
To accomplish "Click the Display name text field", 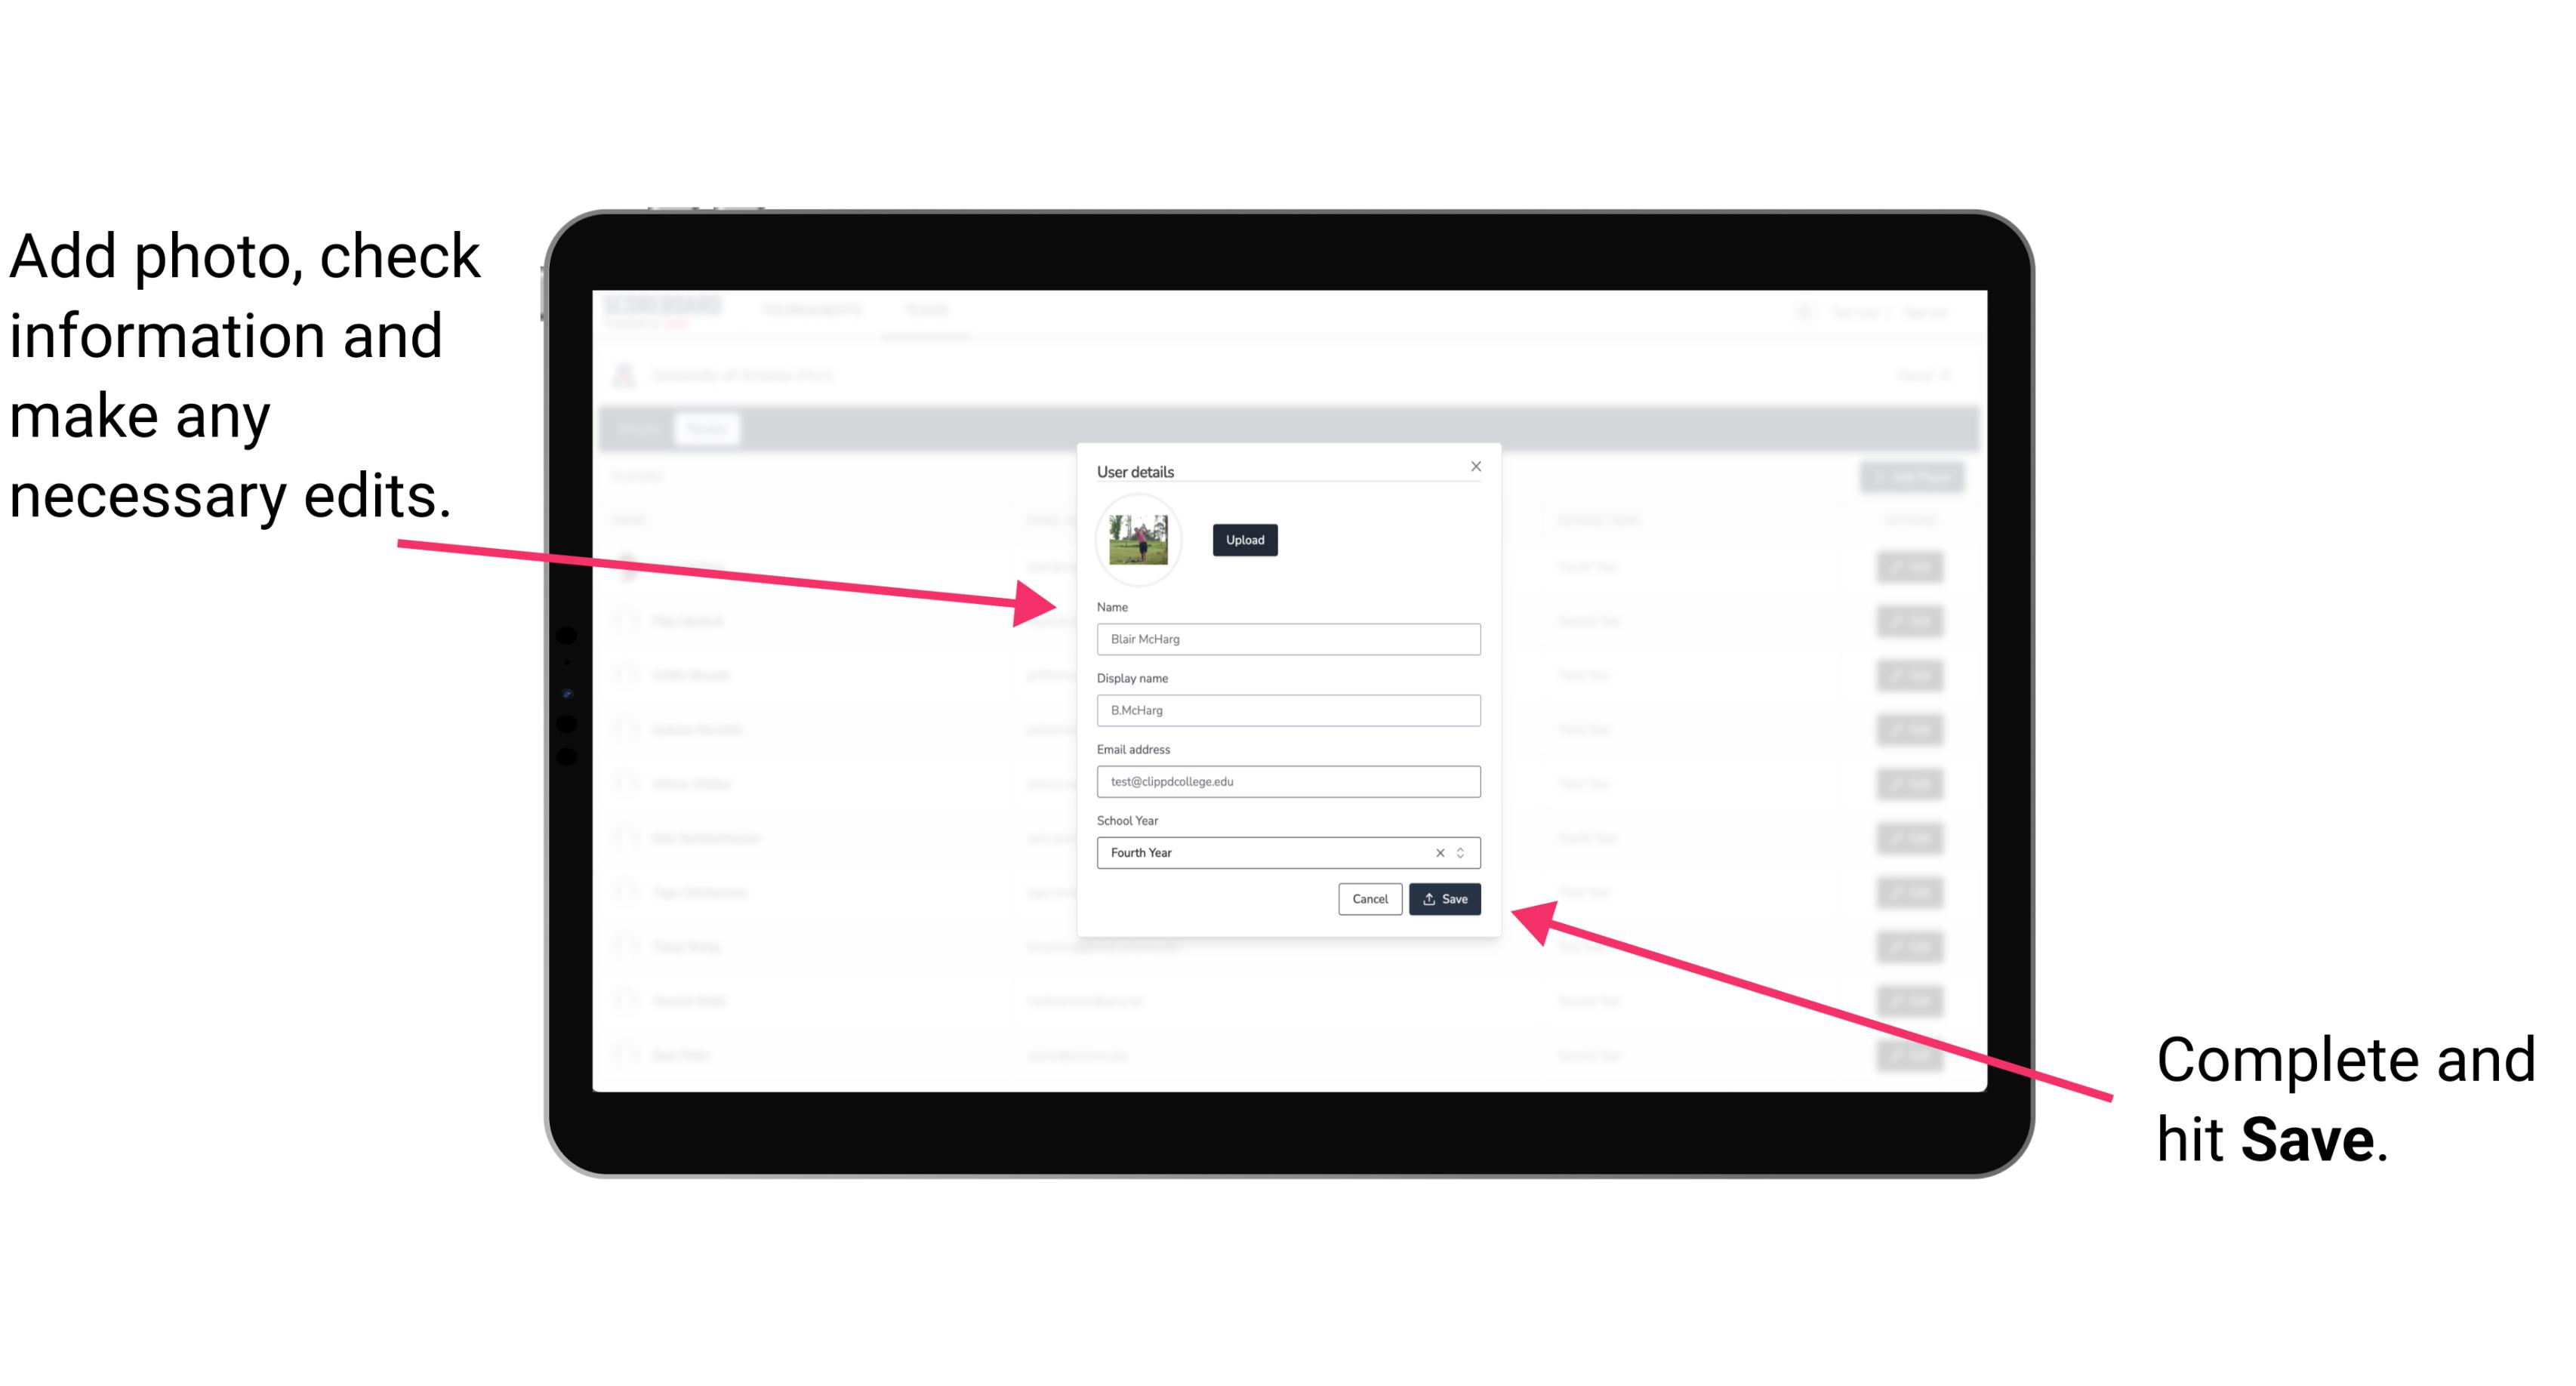I will click(1287, 710).
